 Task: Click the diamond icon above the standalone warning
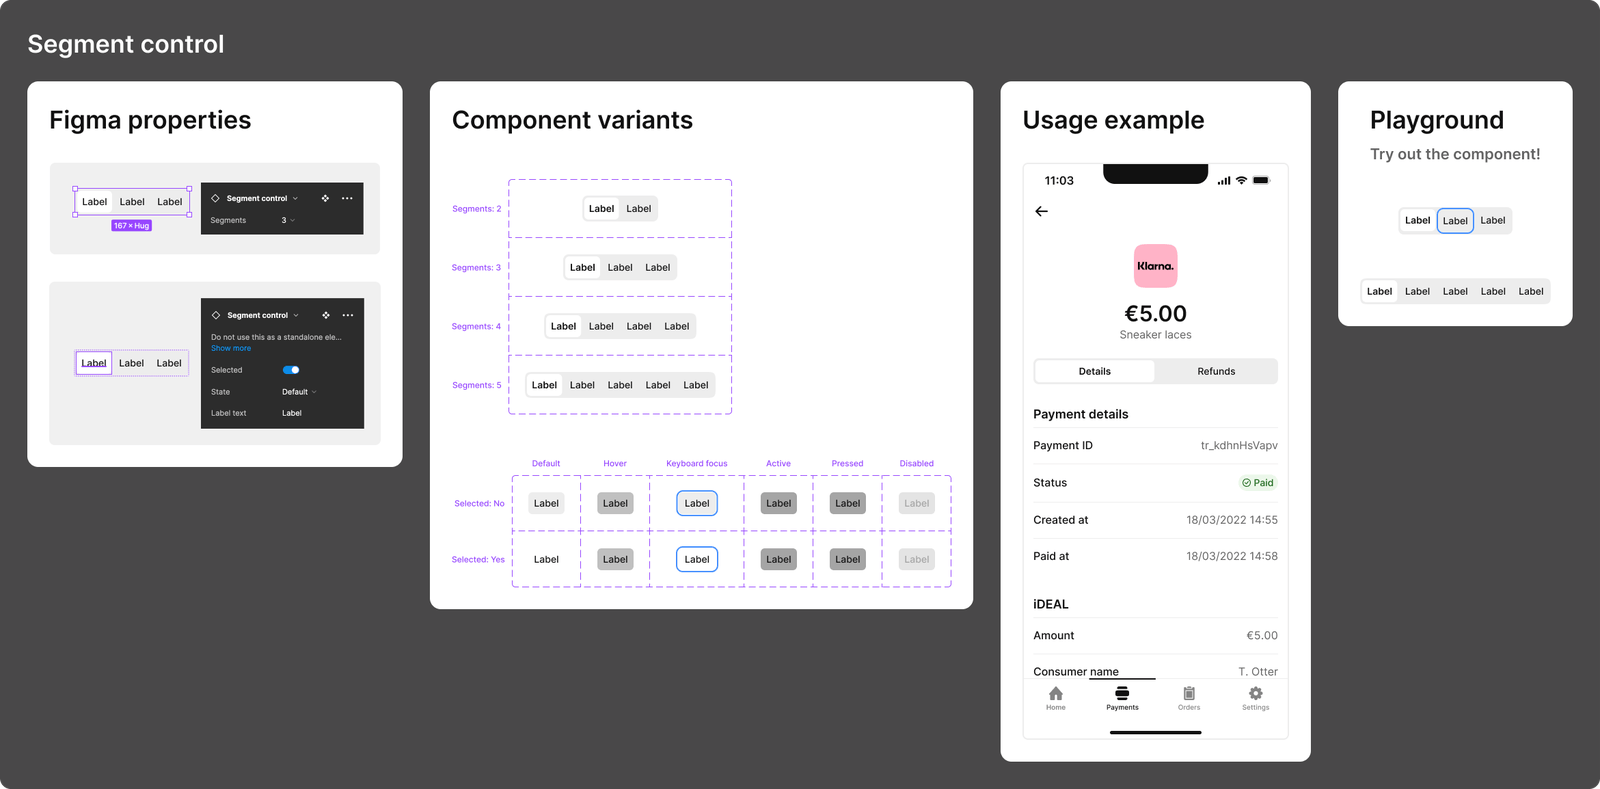(216, 315)
